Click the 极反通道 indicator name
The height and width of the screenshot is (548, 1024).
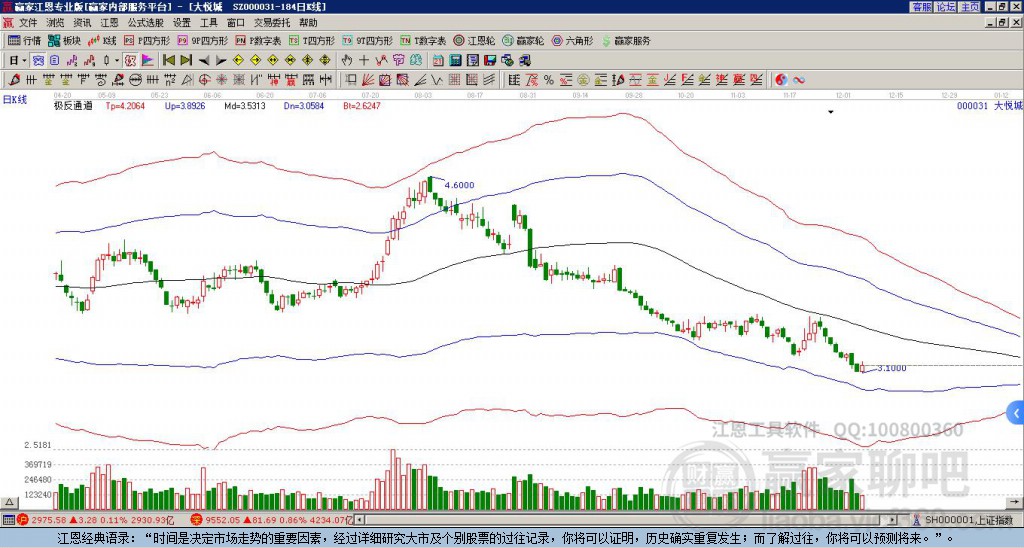click(73, 105)
